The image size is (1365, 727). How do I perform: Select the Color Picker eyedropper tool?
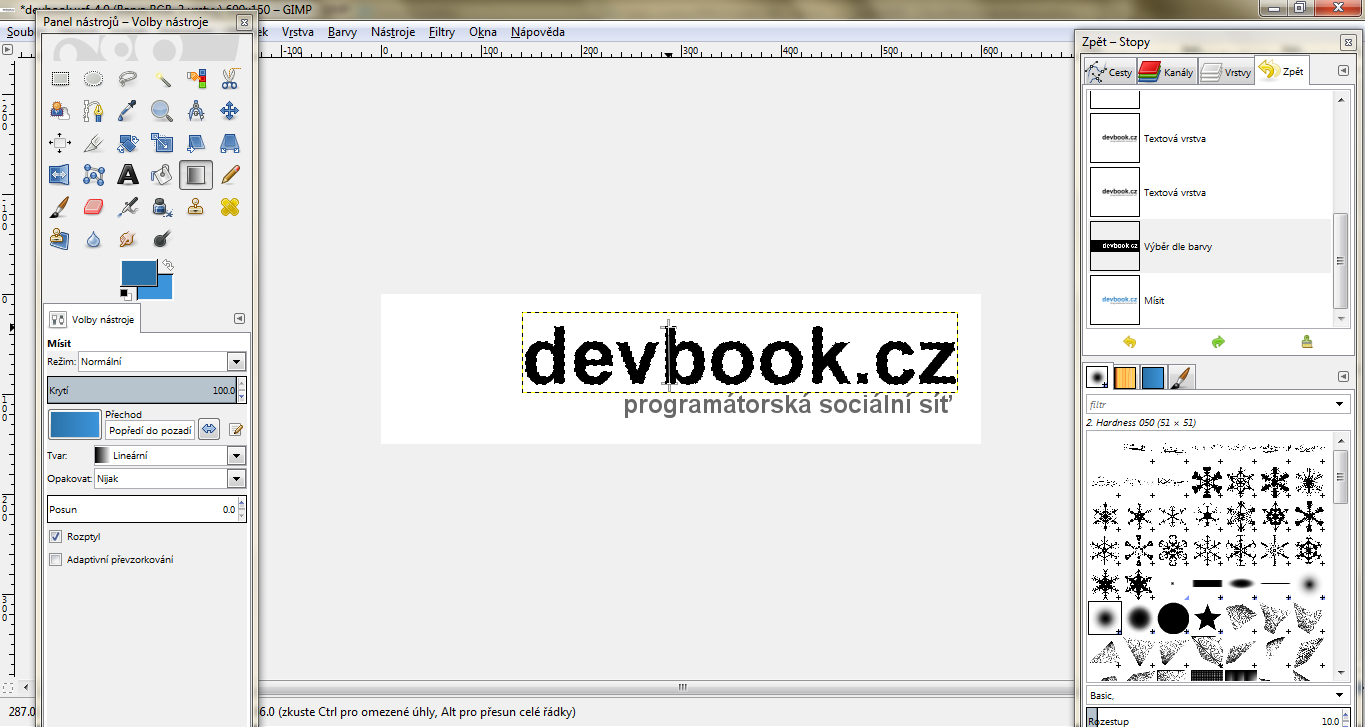coord(128,110)
